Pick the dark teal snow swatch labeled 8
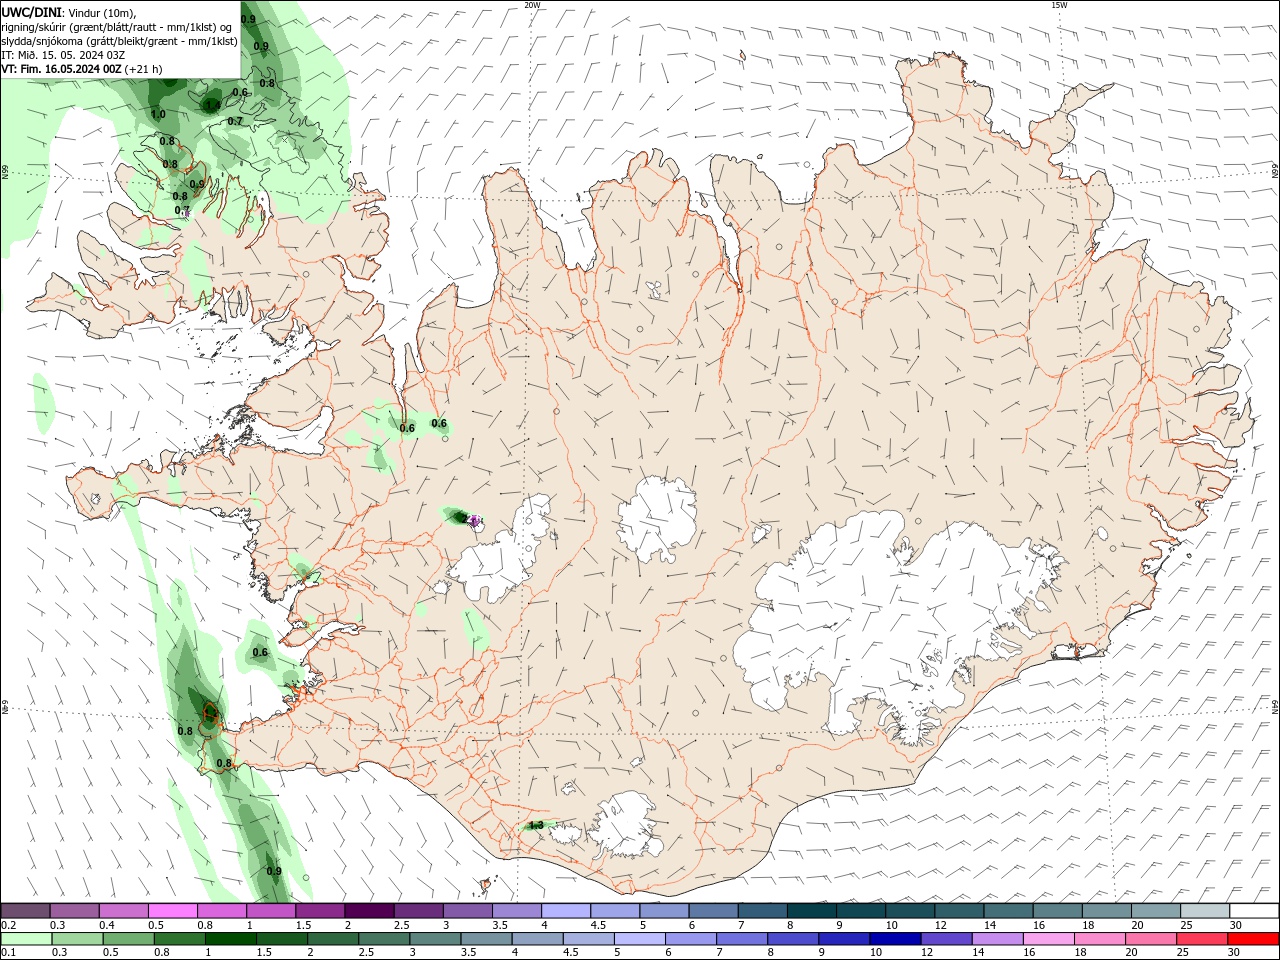 click(811, 911)
